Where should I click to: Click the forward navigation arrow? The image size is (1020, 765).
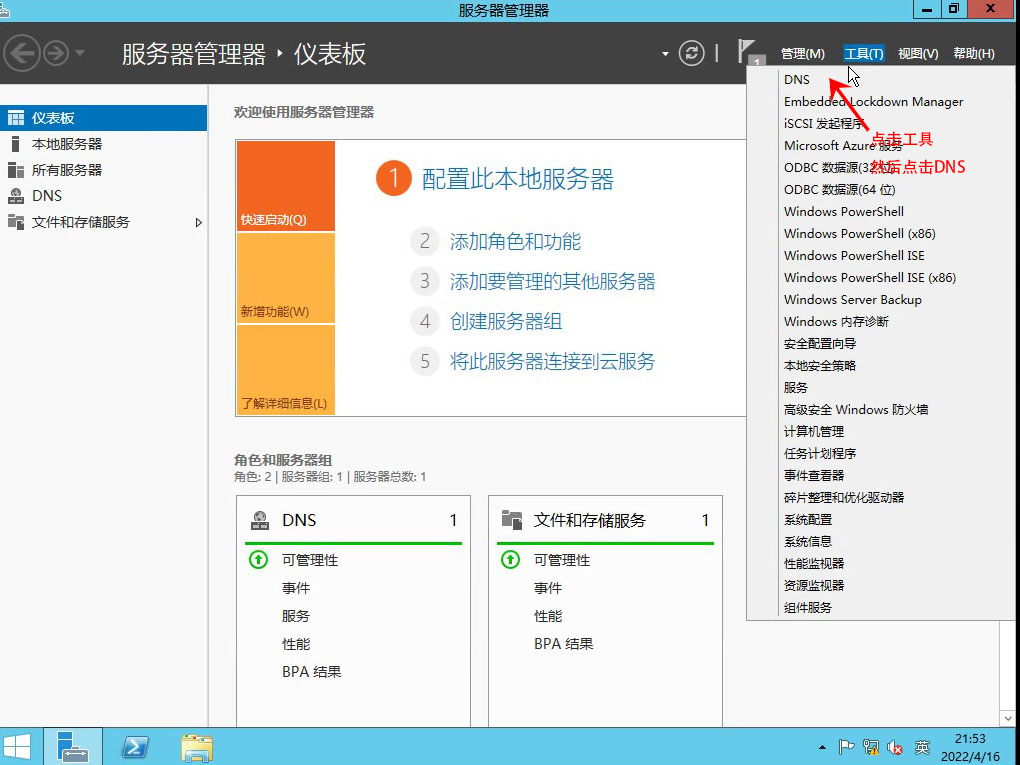click(56, 53)
